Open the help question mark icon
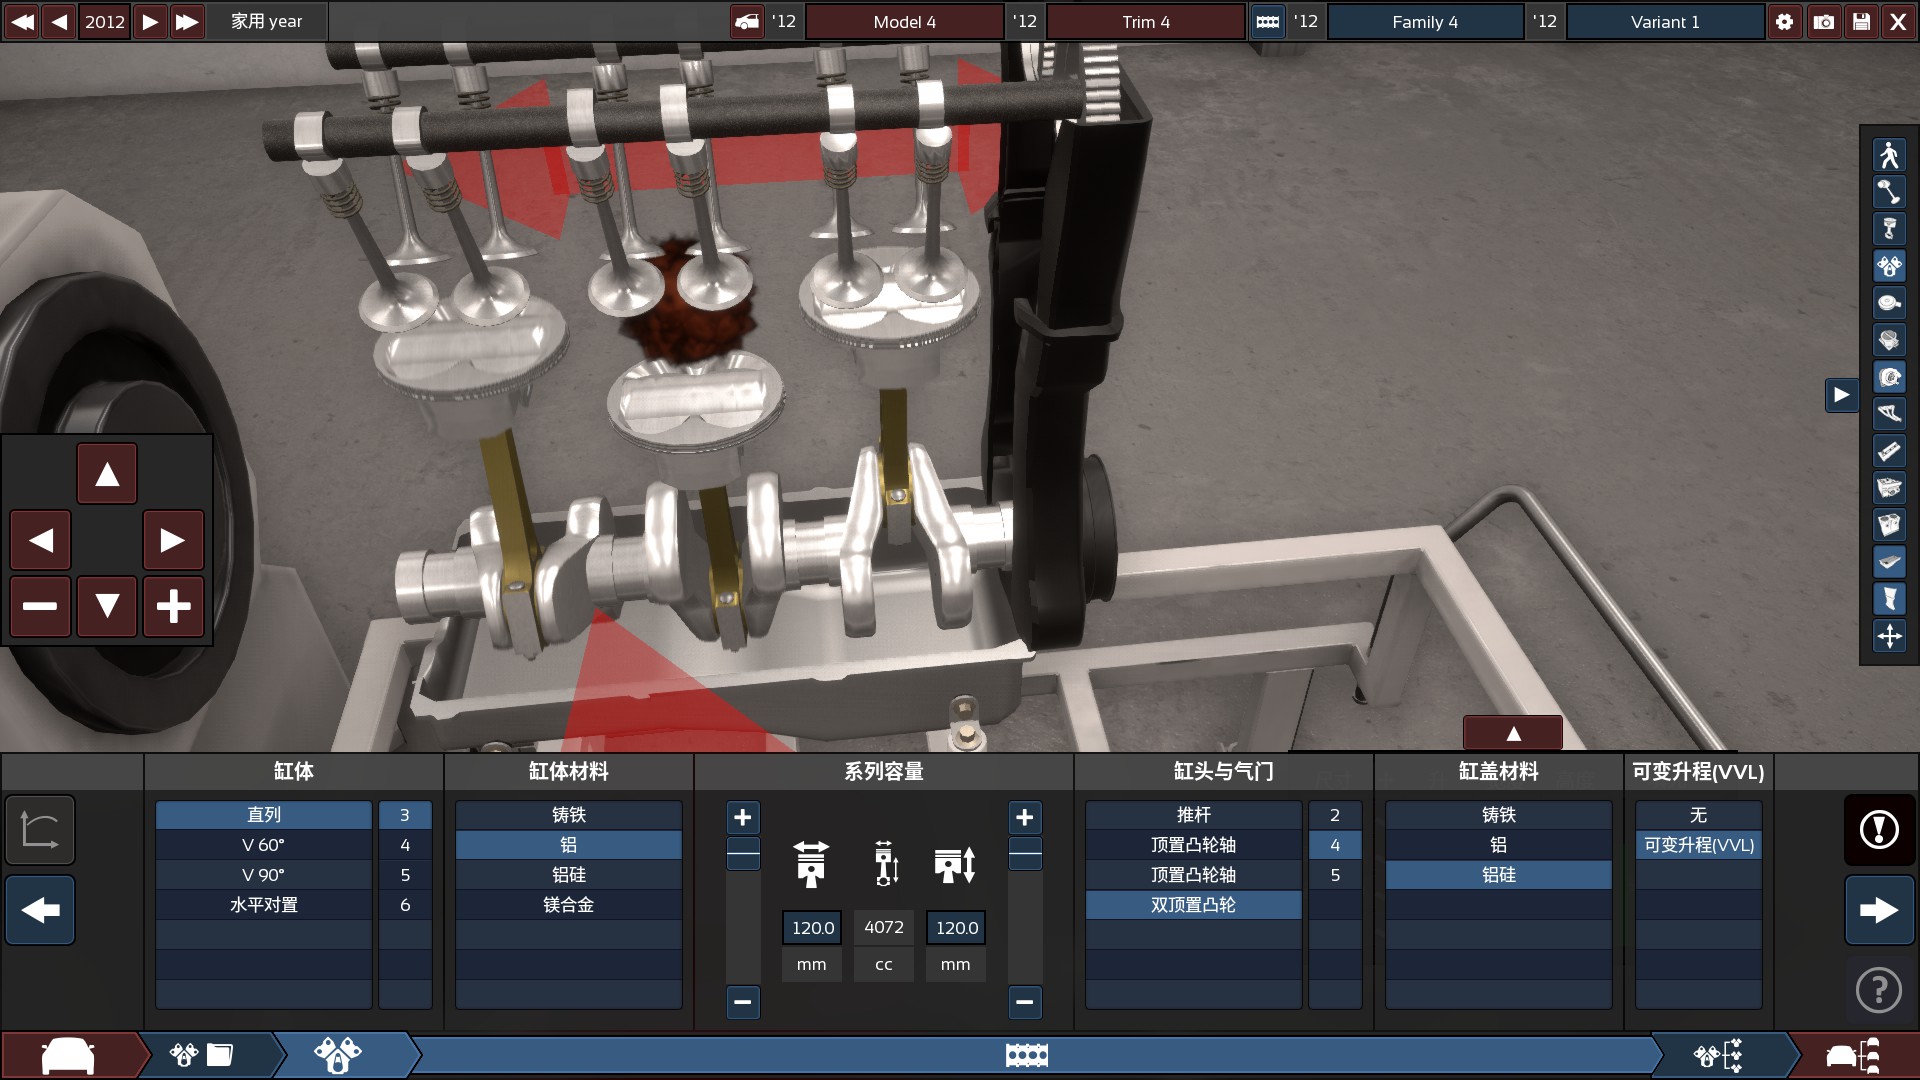Screen dimensions: 1920x1080 pos(1879,990)
